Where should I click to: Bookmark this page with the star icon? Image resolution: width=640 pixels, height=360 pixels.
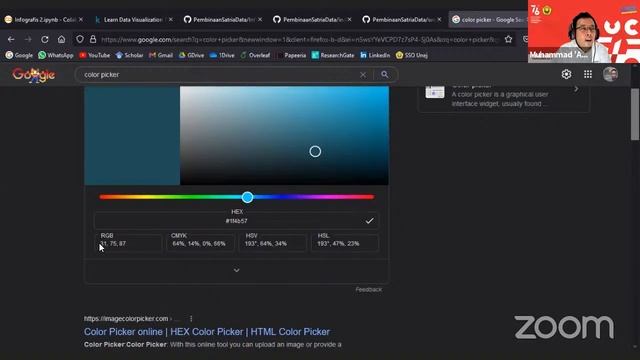[x=508, y=39]
